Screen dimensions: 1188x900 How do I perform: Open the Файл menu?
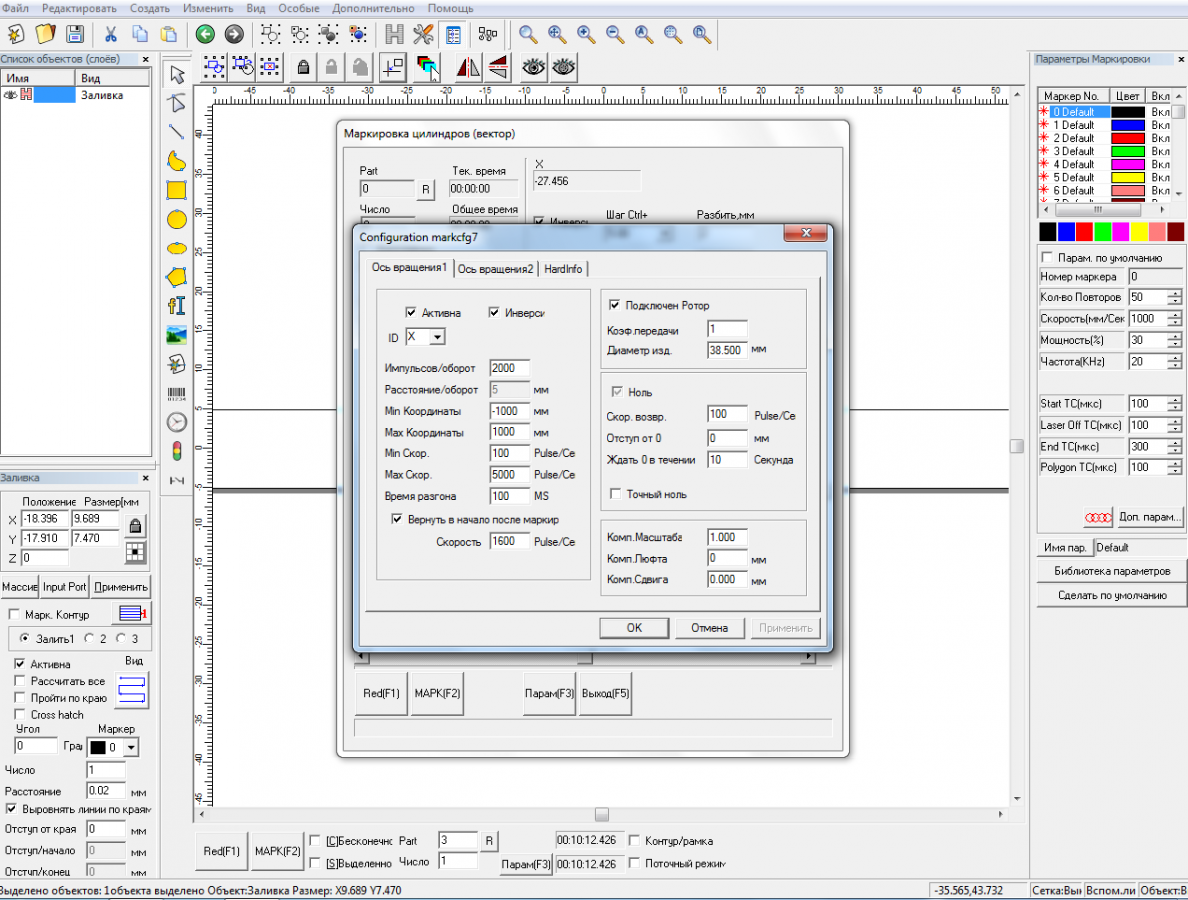15,8
